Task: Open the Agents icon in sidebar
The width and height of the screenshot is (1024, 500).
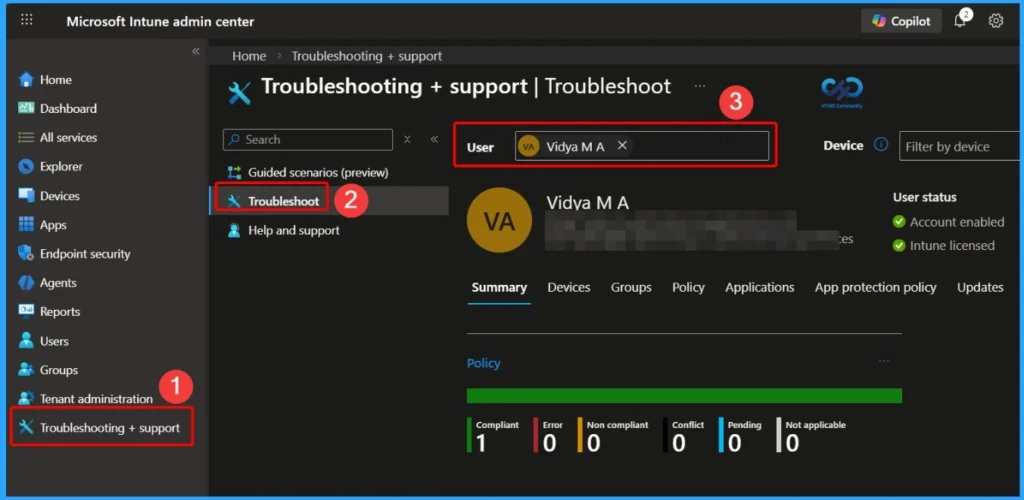Action: (26, 283)
